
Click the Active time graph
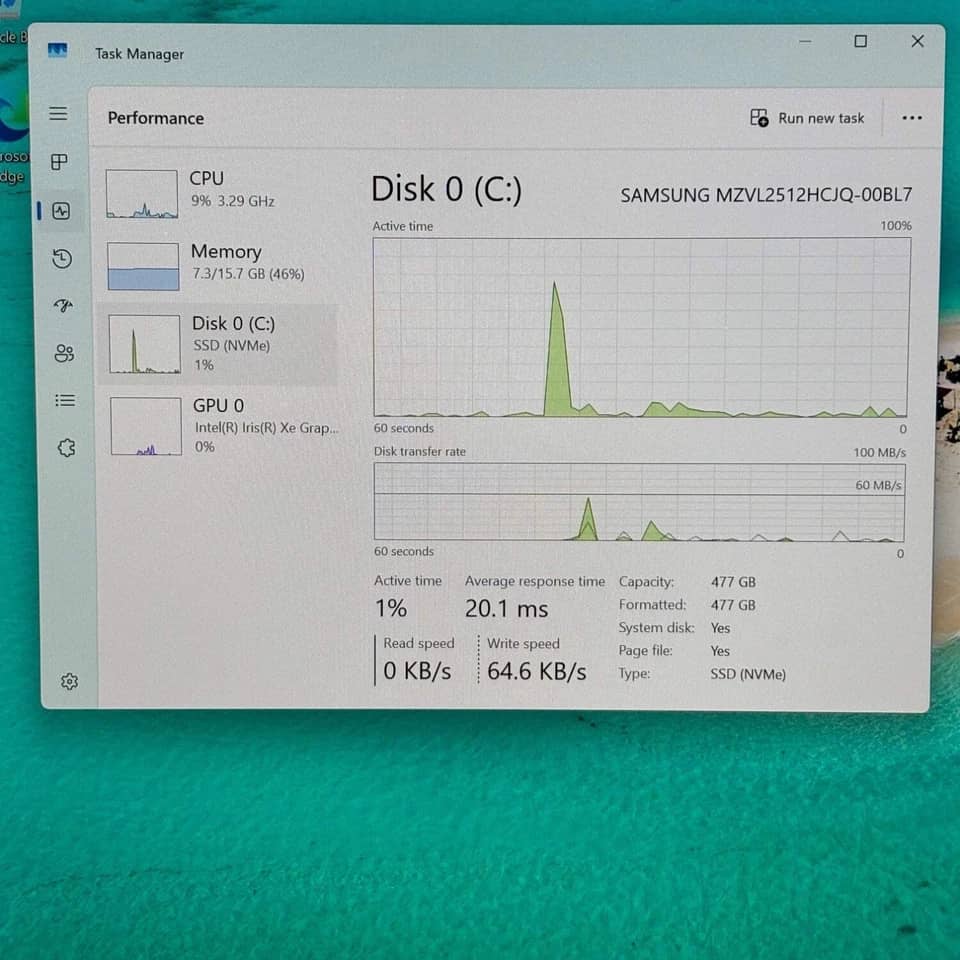tap(641, 328)
